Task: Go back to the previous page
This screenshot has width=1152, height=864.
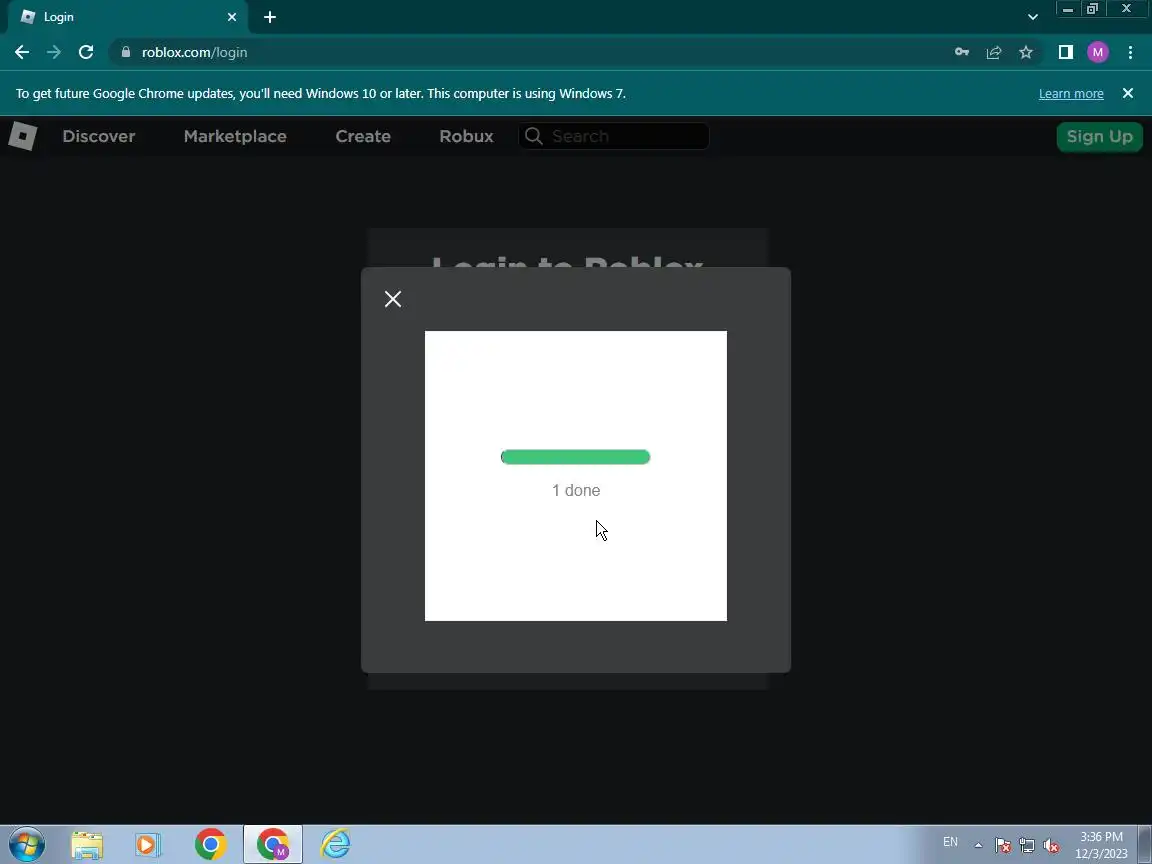Action: [22, 52]
